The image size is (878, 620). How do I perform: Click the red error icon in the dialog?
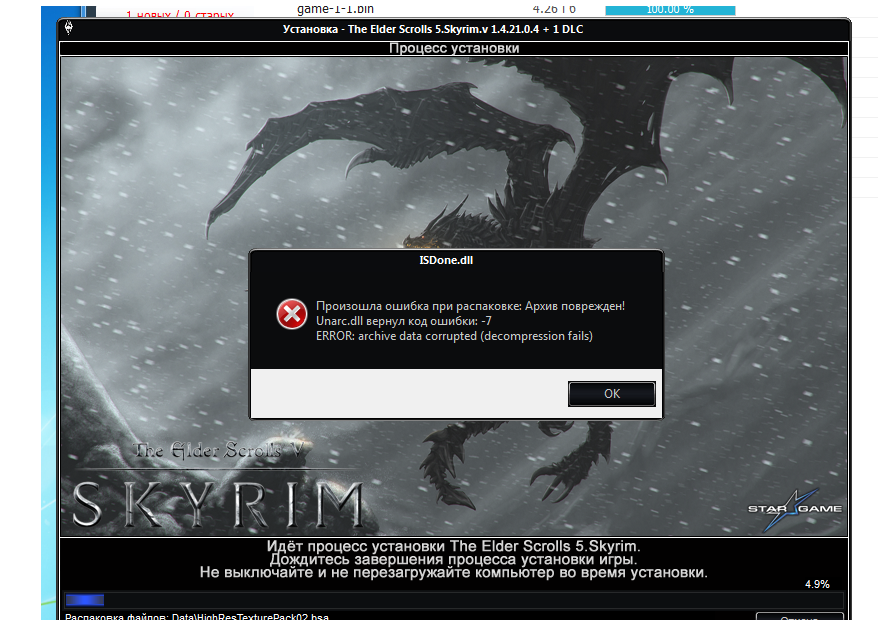pyautogui.click(x=292, y=314)
